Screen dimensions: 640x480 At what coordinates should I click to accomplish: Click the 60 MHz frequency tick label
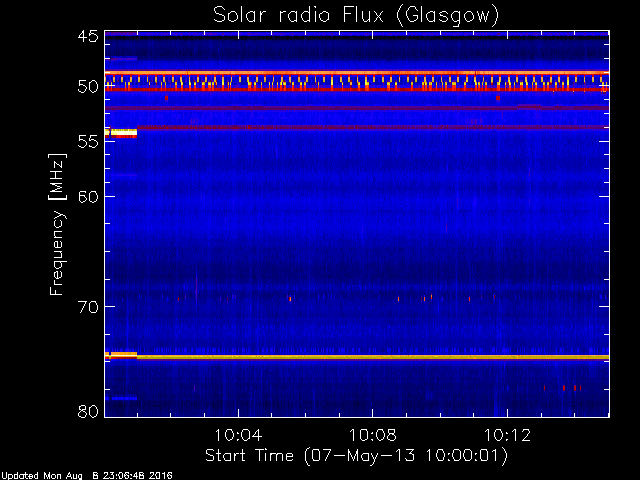pyautogui.click(x=88, y=196)
